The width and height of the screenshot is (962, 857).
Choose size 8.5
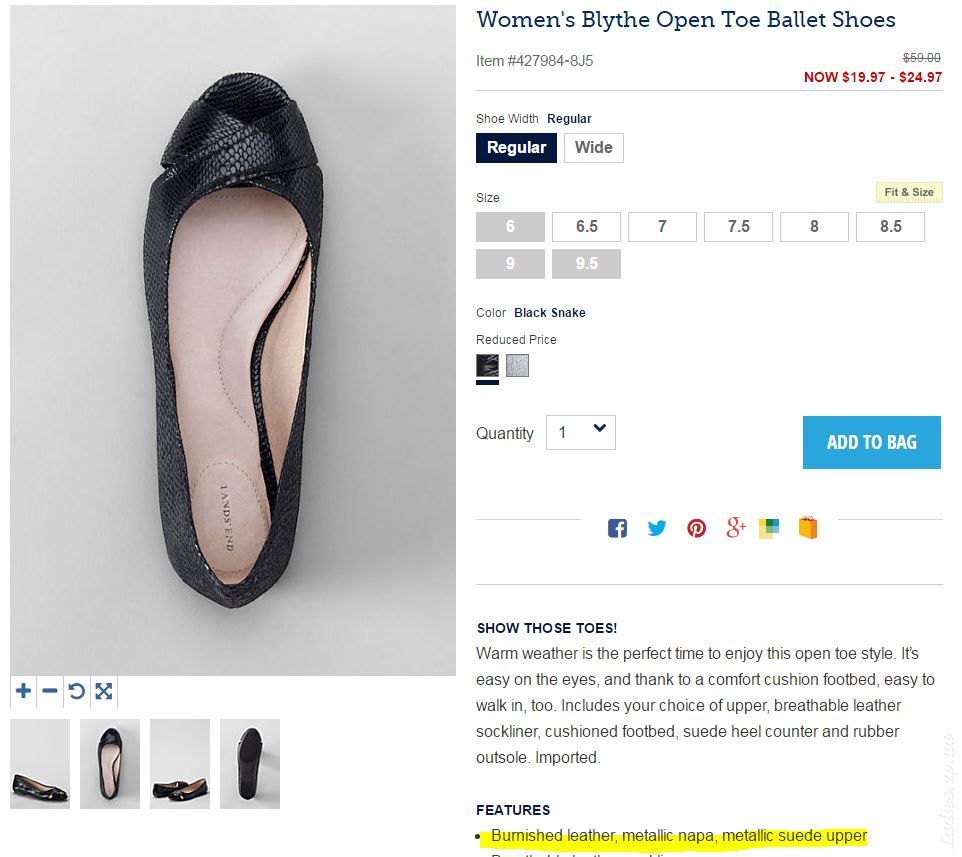pos(890,227)
